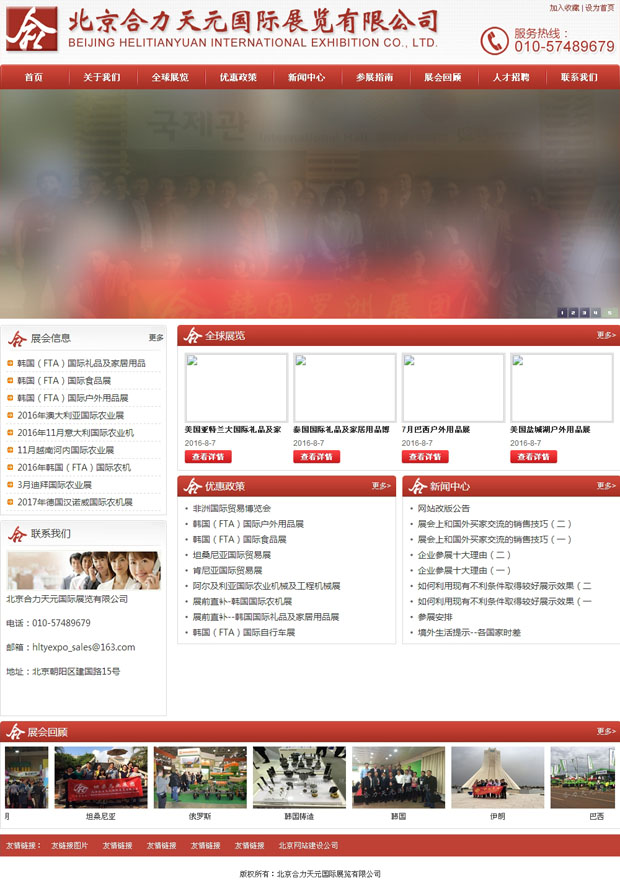Show 更多 items in 新闻中心
Viewport: 620px width, 891px height.
[606, 486]
